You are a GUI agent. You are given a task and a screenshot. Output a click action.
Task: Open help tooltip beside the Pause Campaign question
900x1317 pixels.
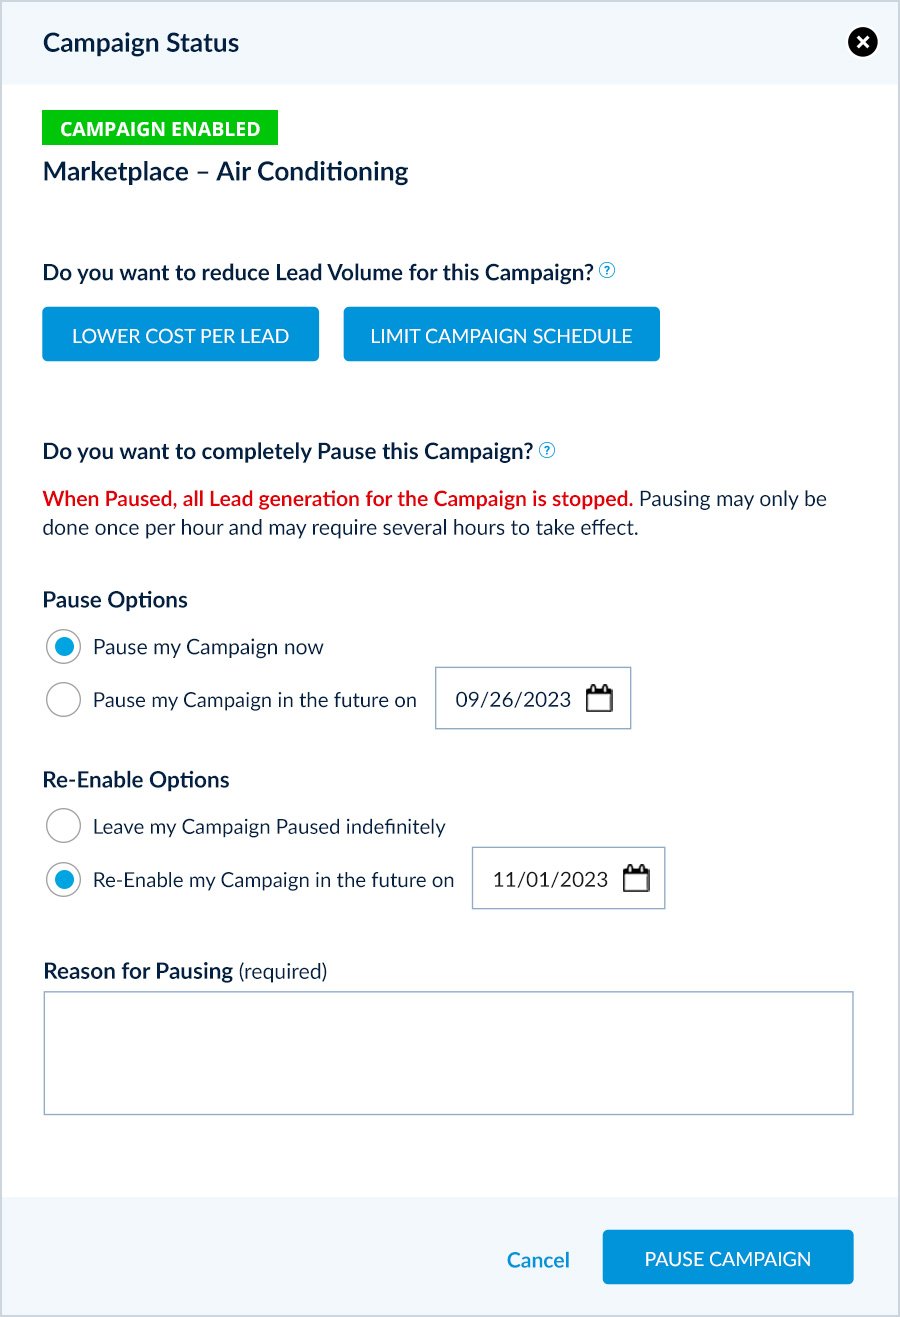(x=546, y=450)
